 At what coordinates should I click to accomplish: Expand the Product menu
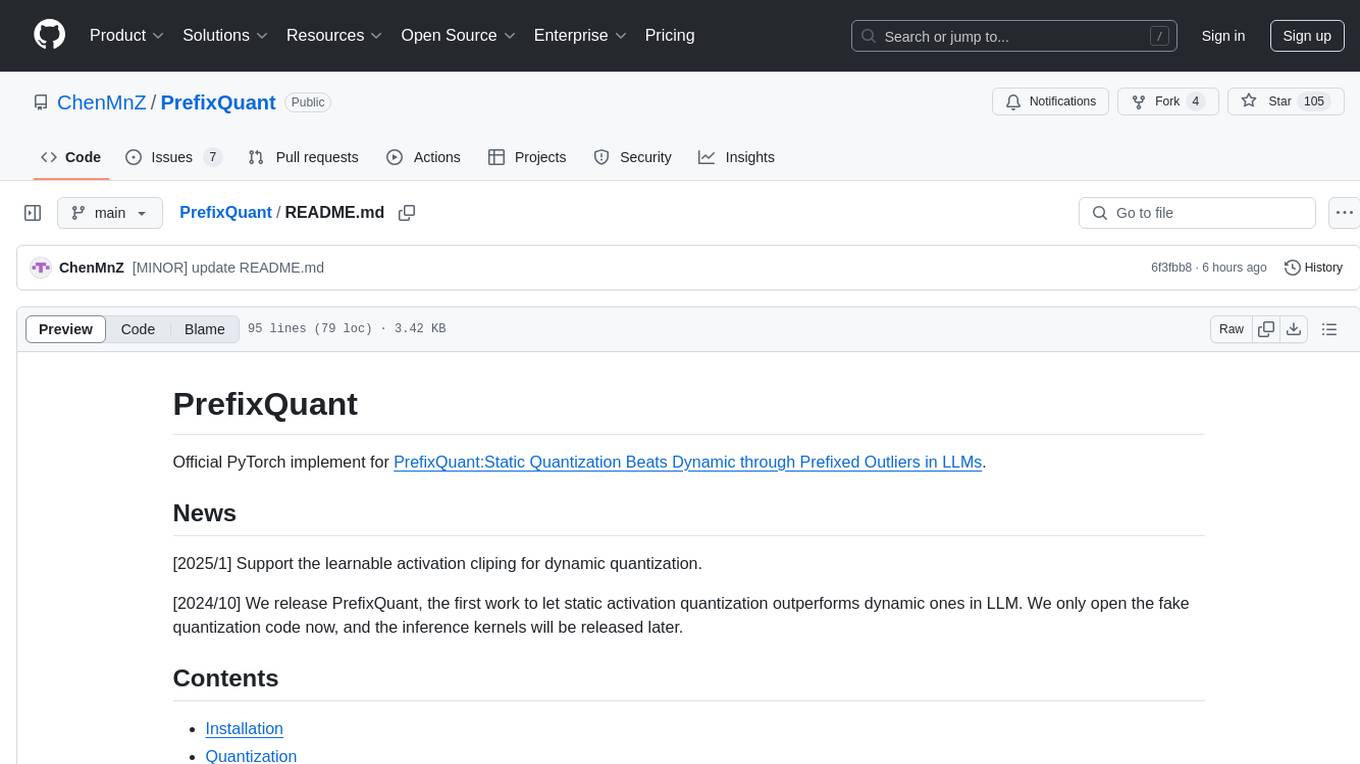tap(127, 35)
